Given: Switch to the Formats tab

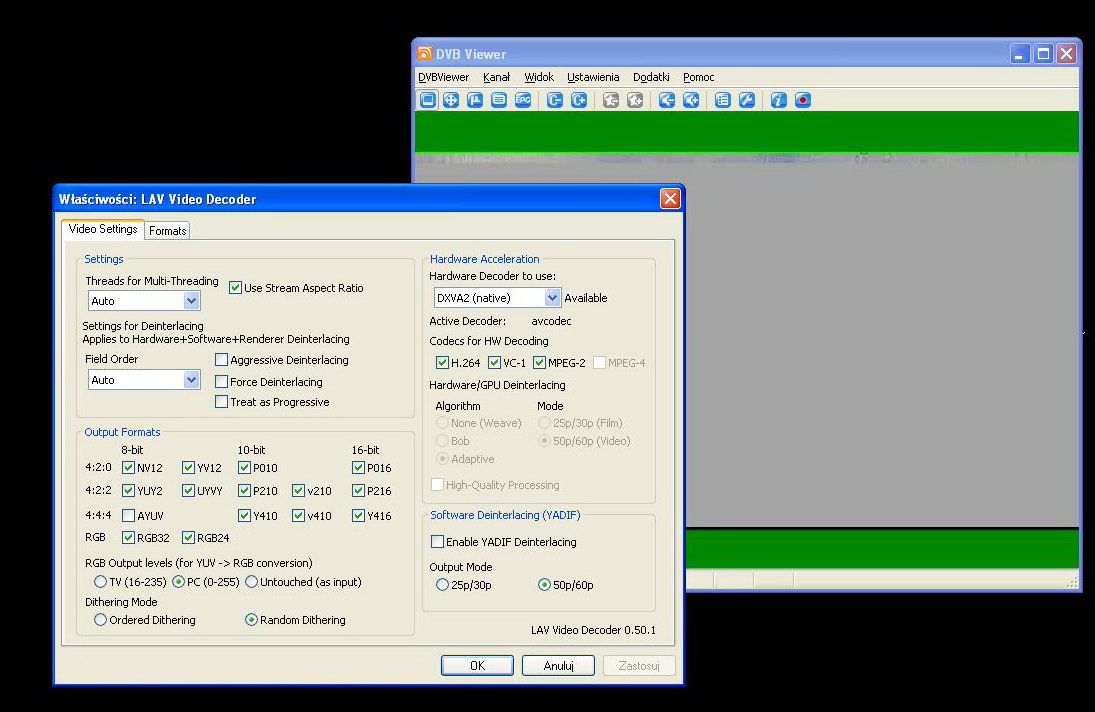Looking at the screenshot, I should tap(168, 231).
